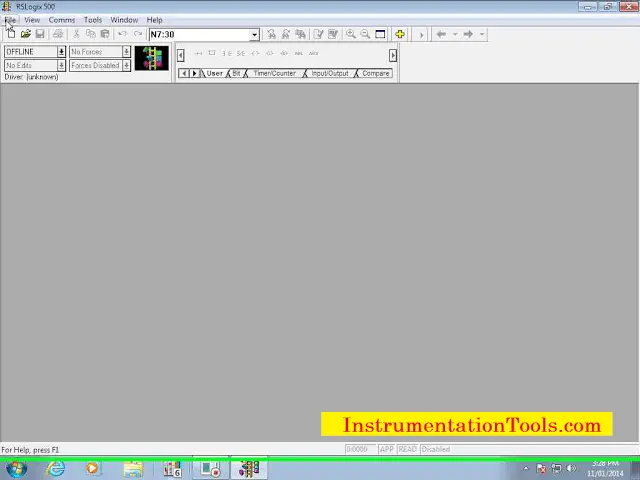Click inside the N7:30 address field

click(x=199, y=35)
